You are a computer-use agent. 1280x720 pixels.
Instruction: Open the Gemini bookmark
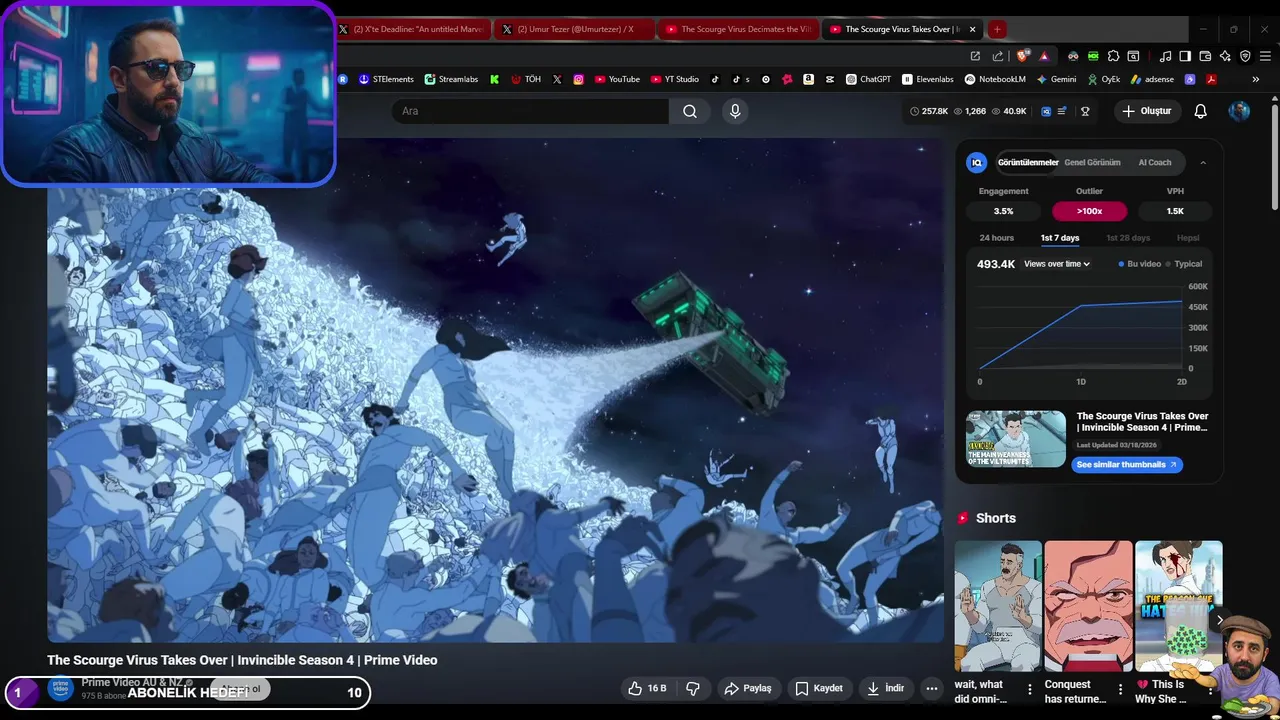point(1056,79)
